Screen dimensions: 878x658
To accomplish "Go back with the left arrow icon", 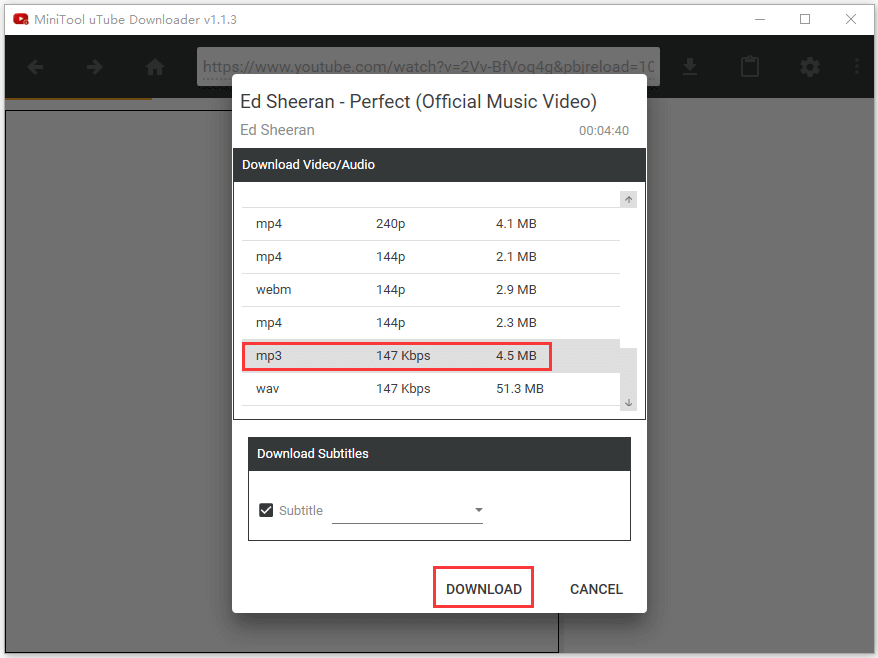I will tap(35, 67).
